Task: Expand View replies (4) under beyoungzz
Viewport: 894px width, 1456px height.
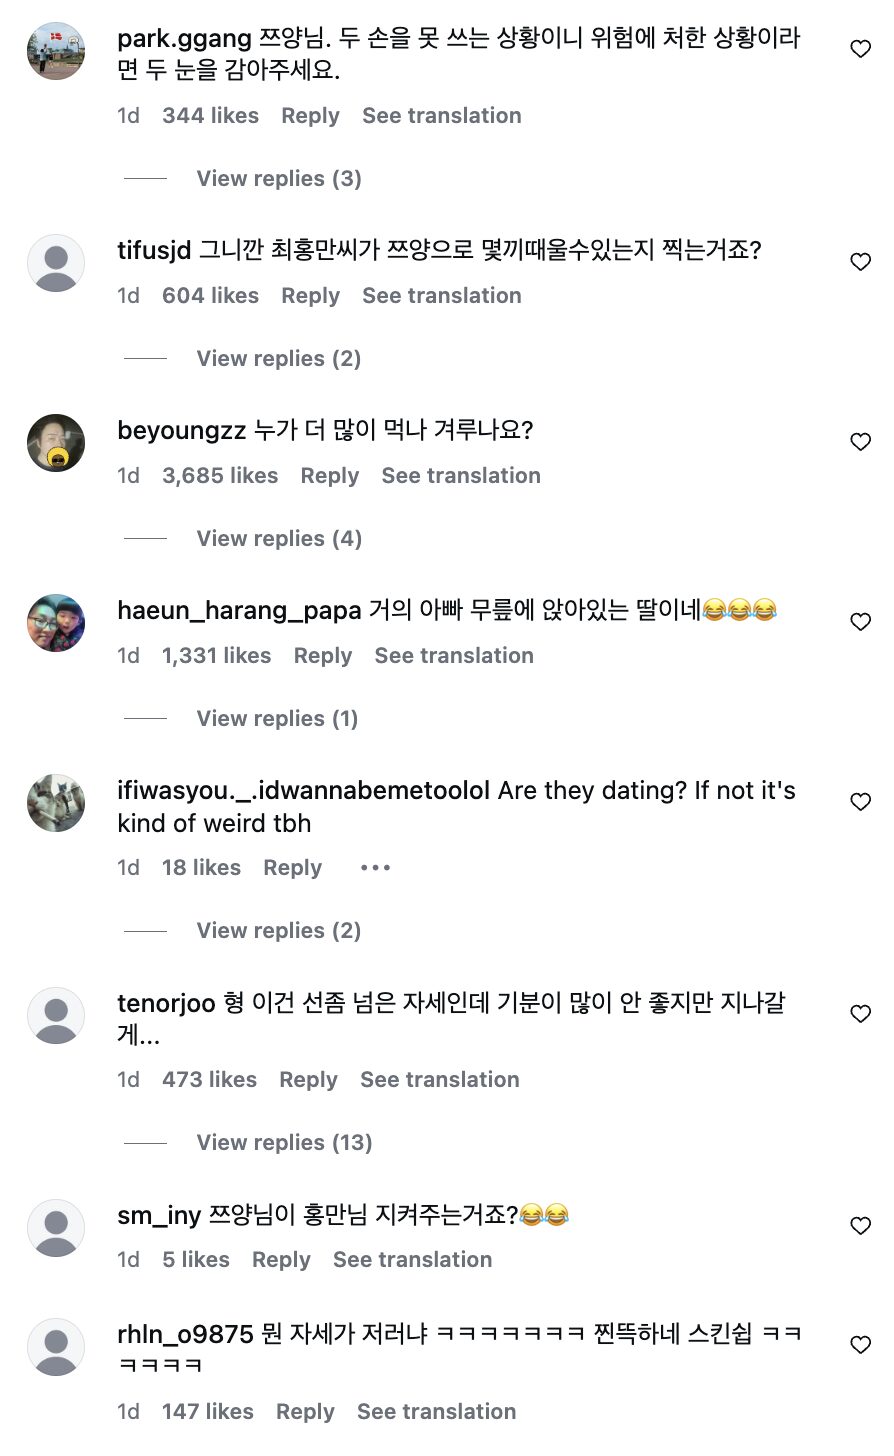Action: coord(279,539)
